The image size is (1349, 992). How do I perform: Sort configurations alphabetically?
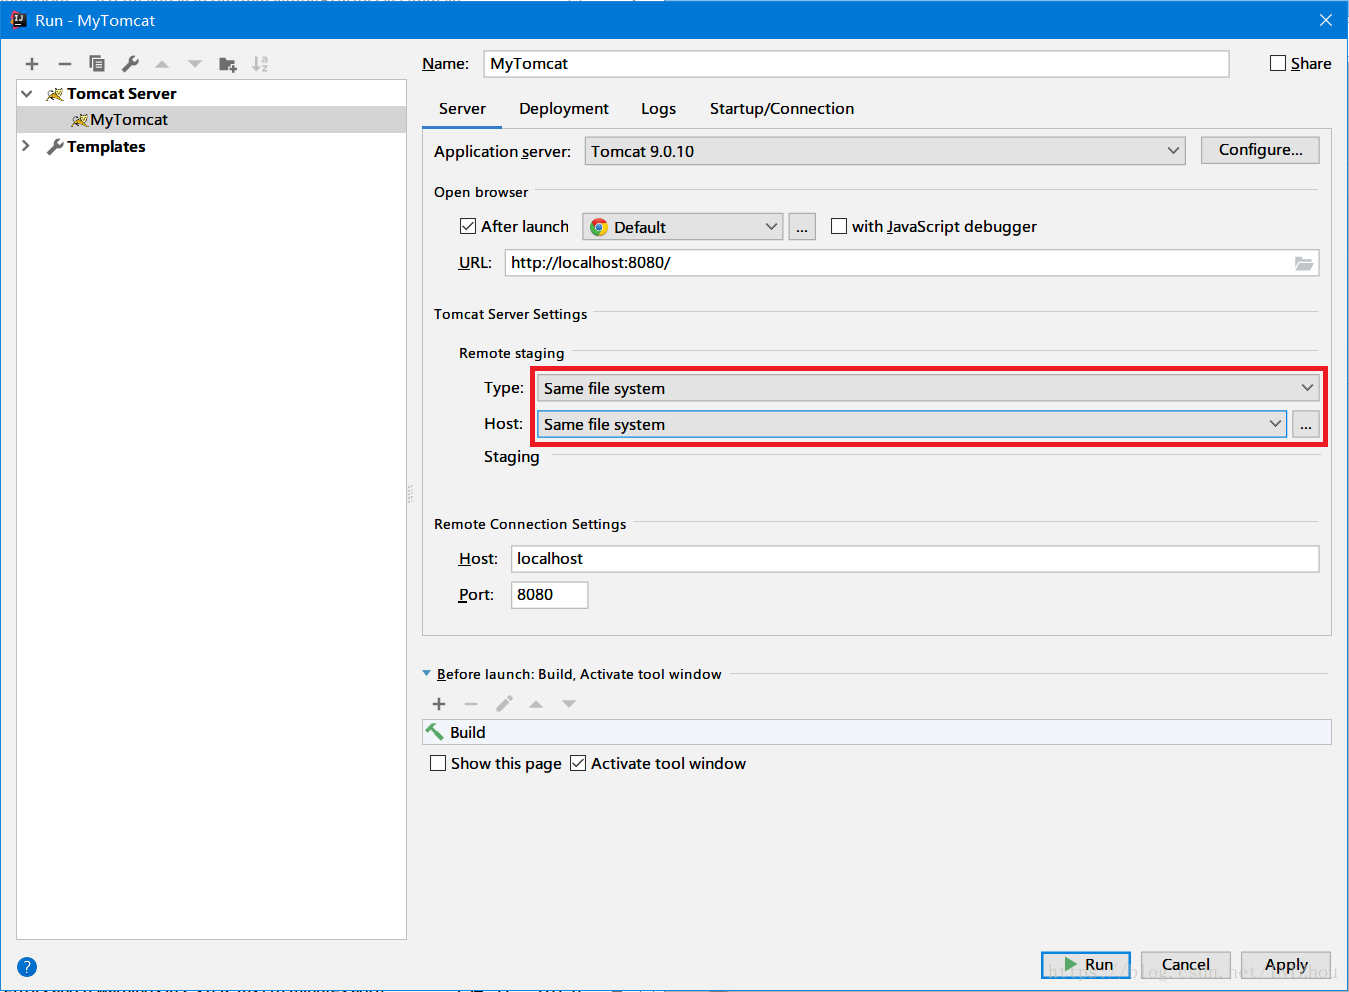[260, 64]
